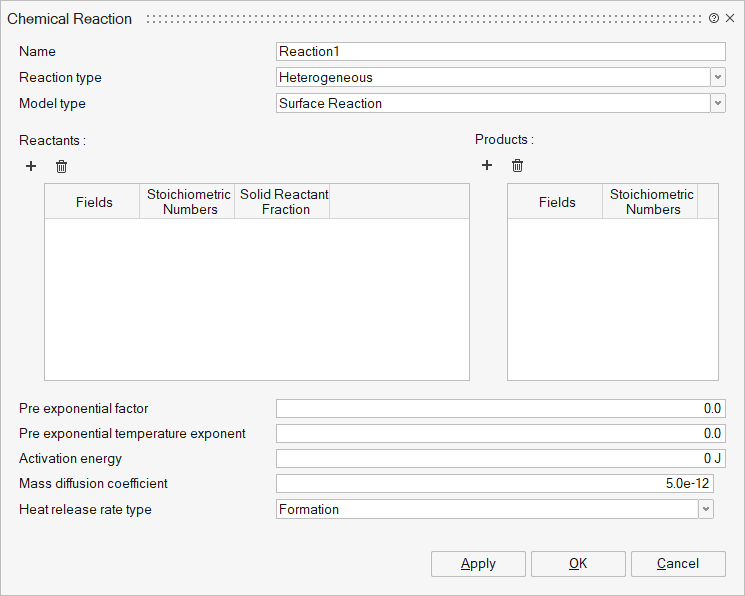Confirm with the OK button
The image size is (745, 596).
click(578, 564)
